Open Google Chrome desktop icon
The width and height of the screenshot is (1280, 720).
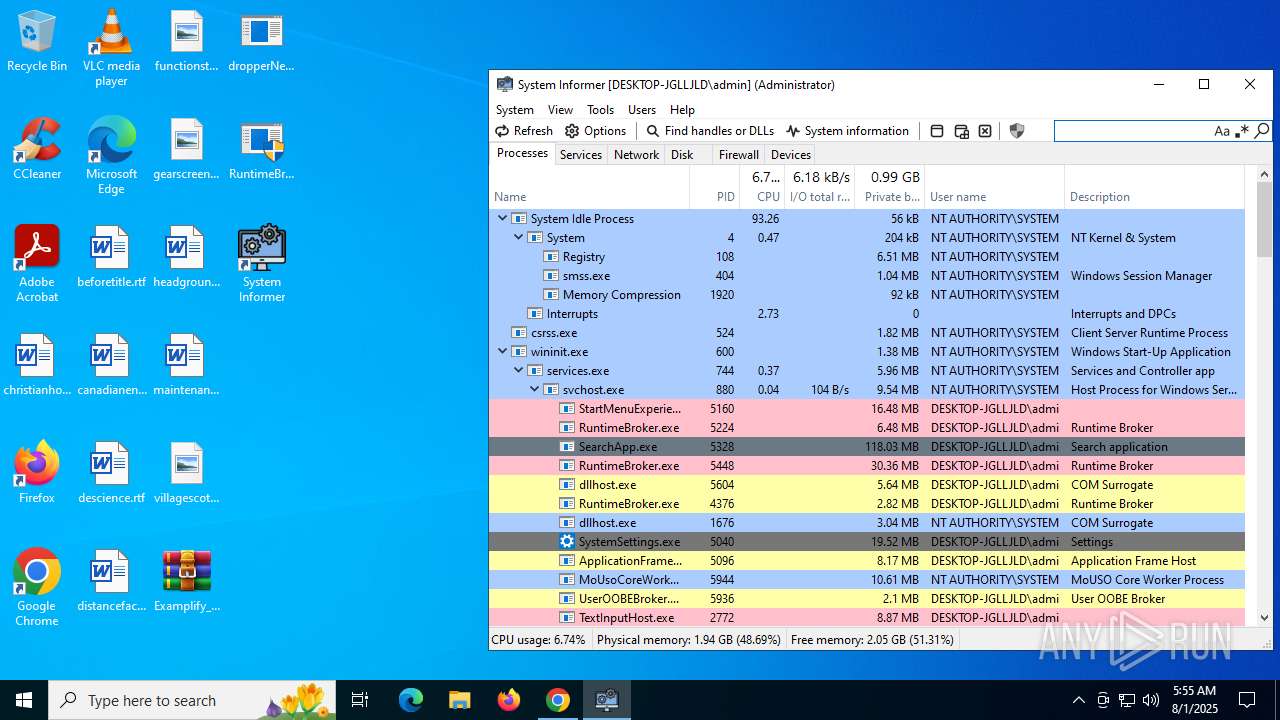tap(37, 588)
